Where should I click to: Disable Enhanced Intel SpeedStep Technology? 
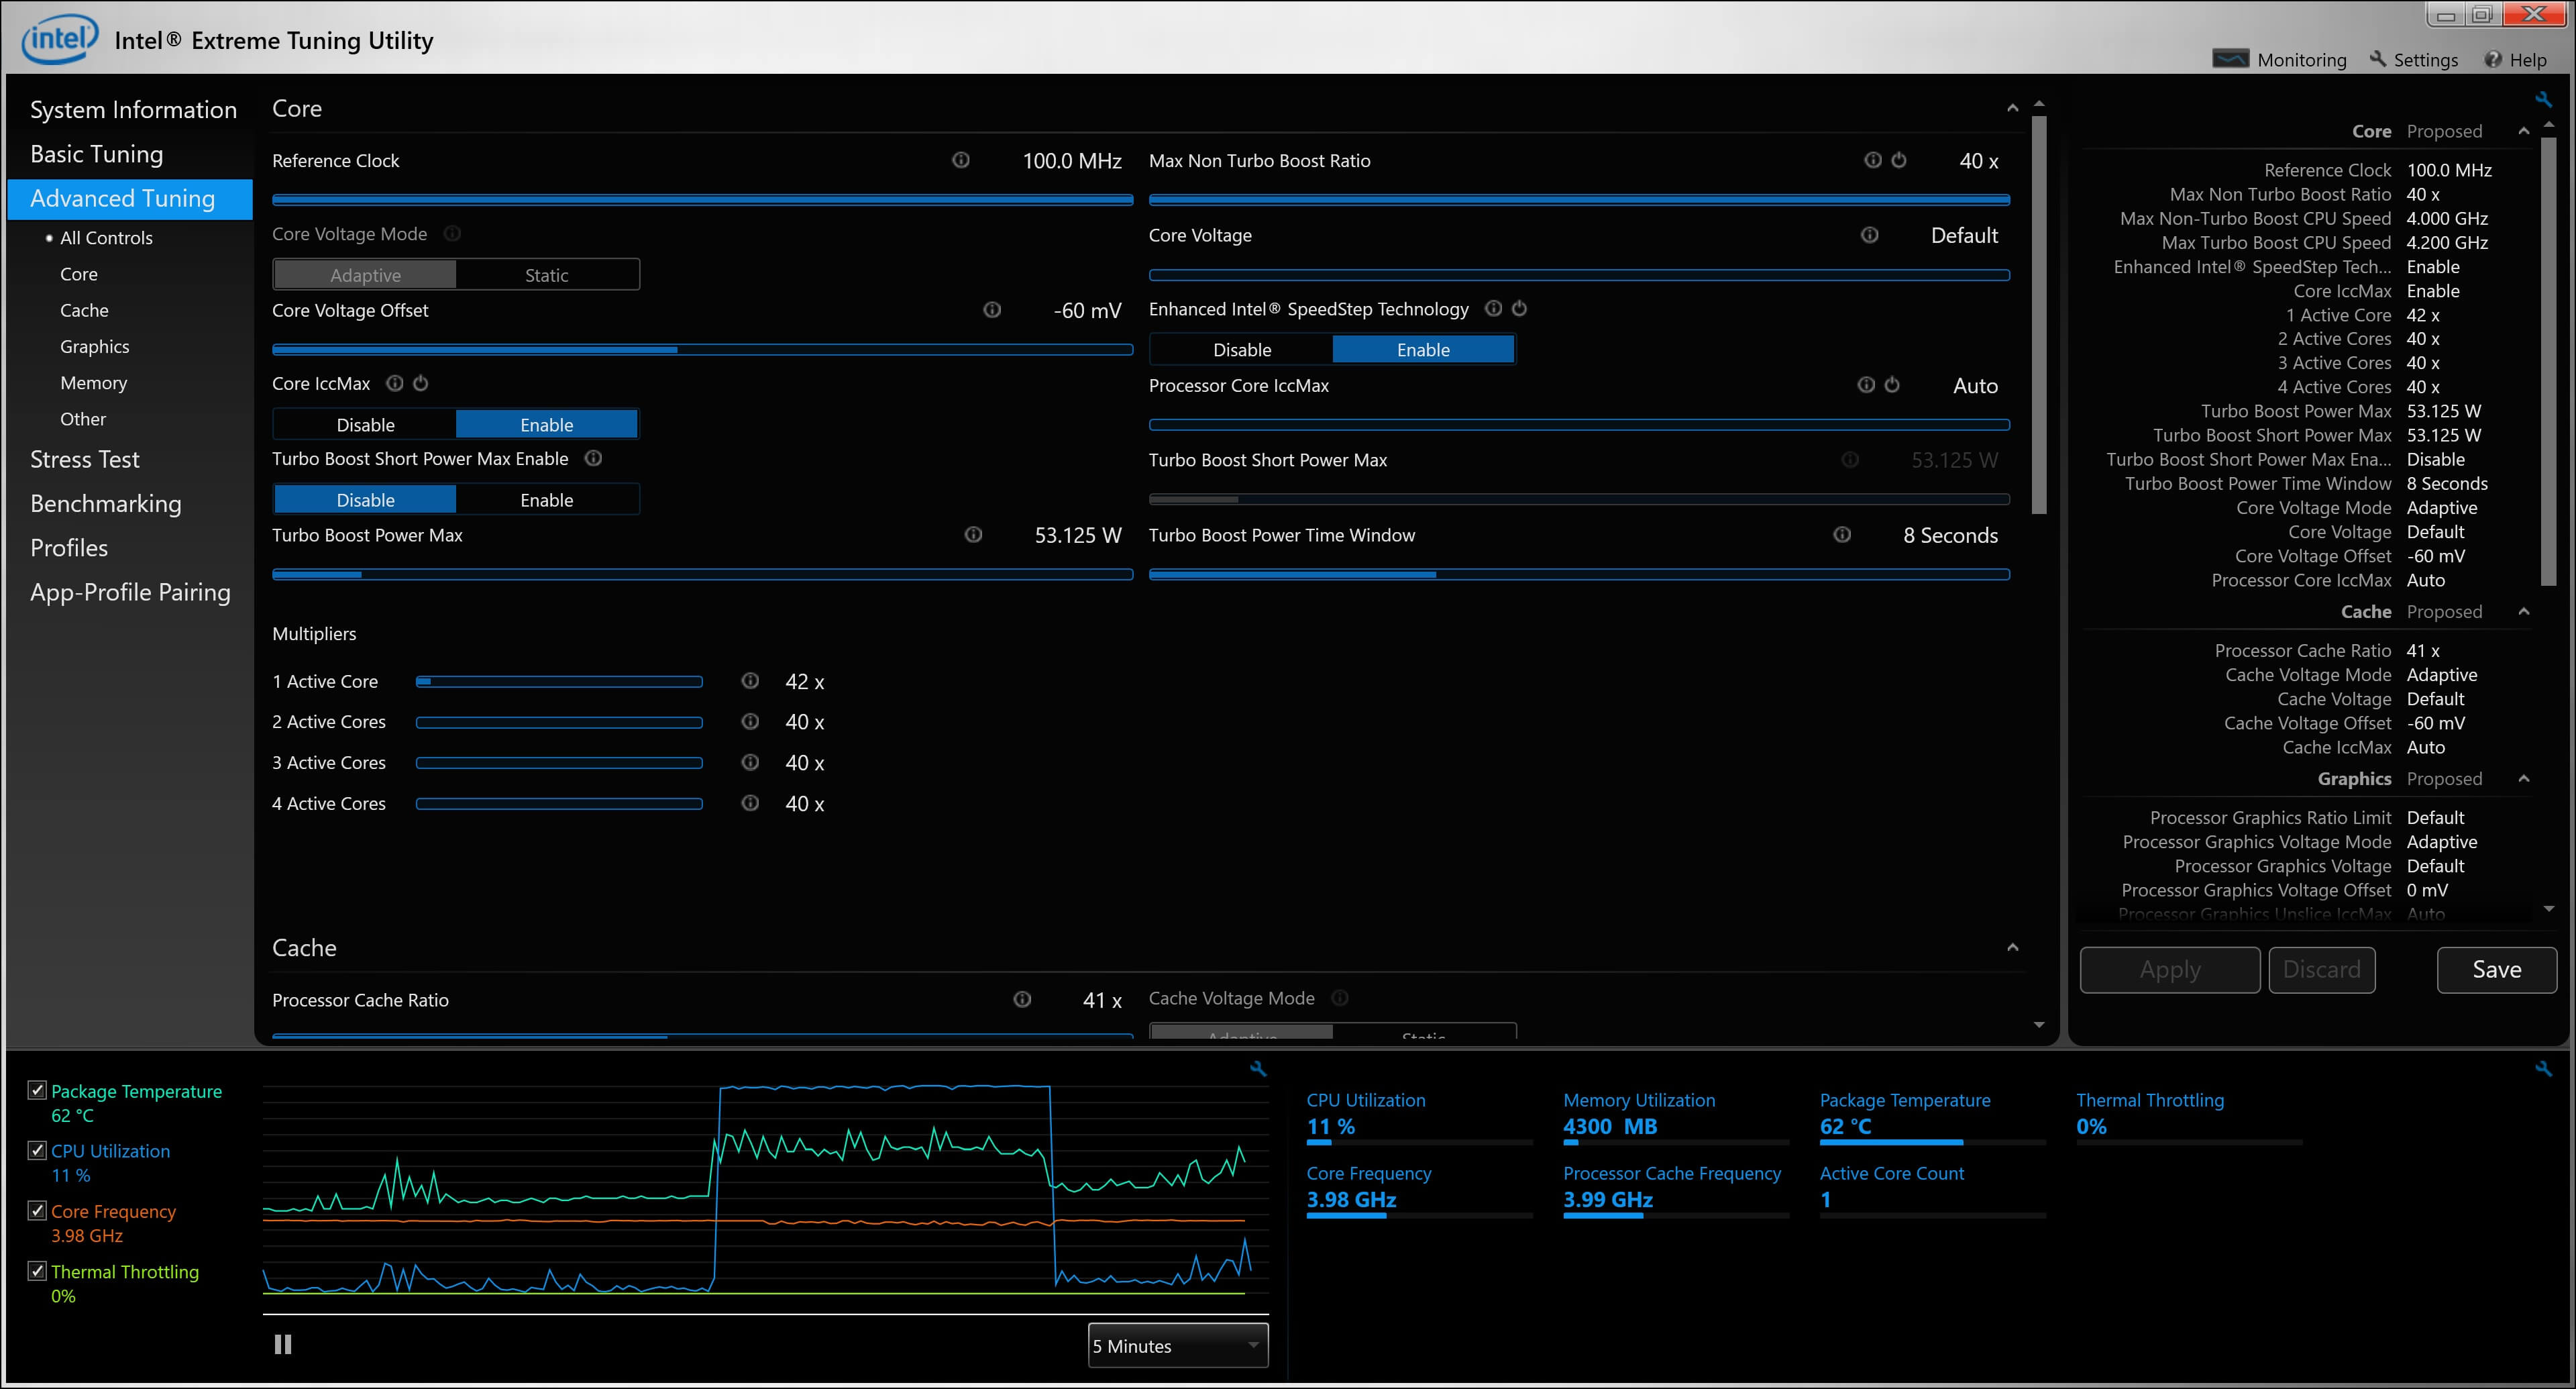click(1242, 350)
